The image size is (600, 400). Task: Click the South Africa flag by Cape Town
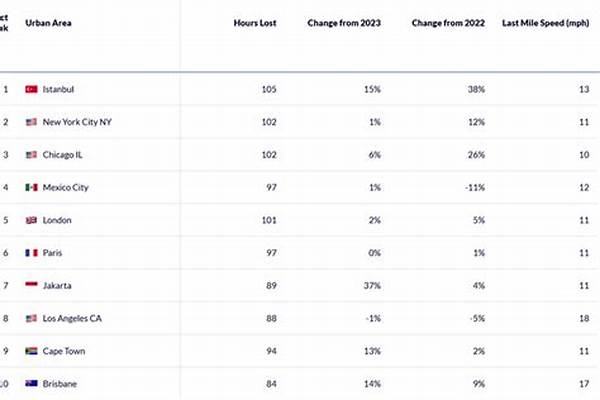[31, 351]
